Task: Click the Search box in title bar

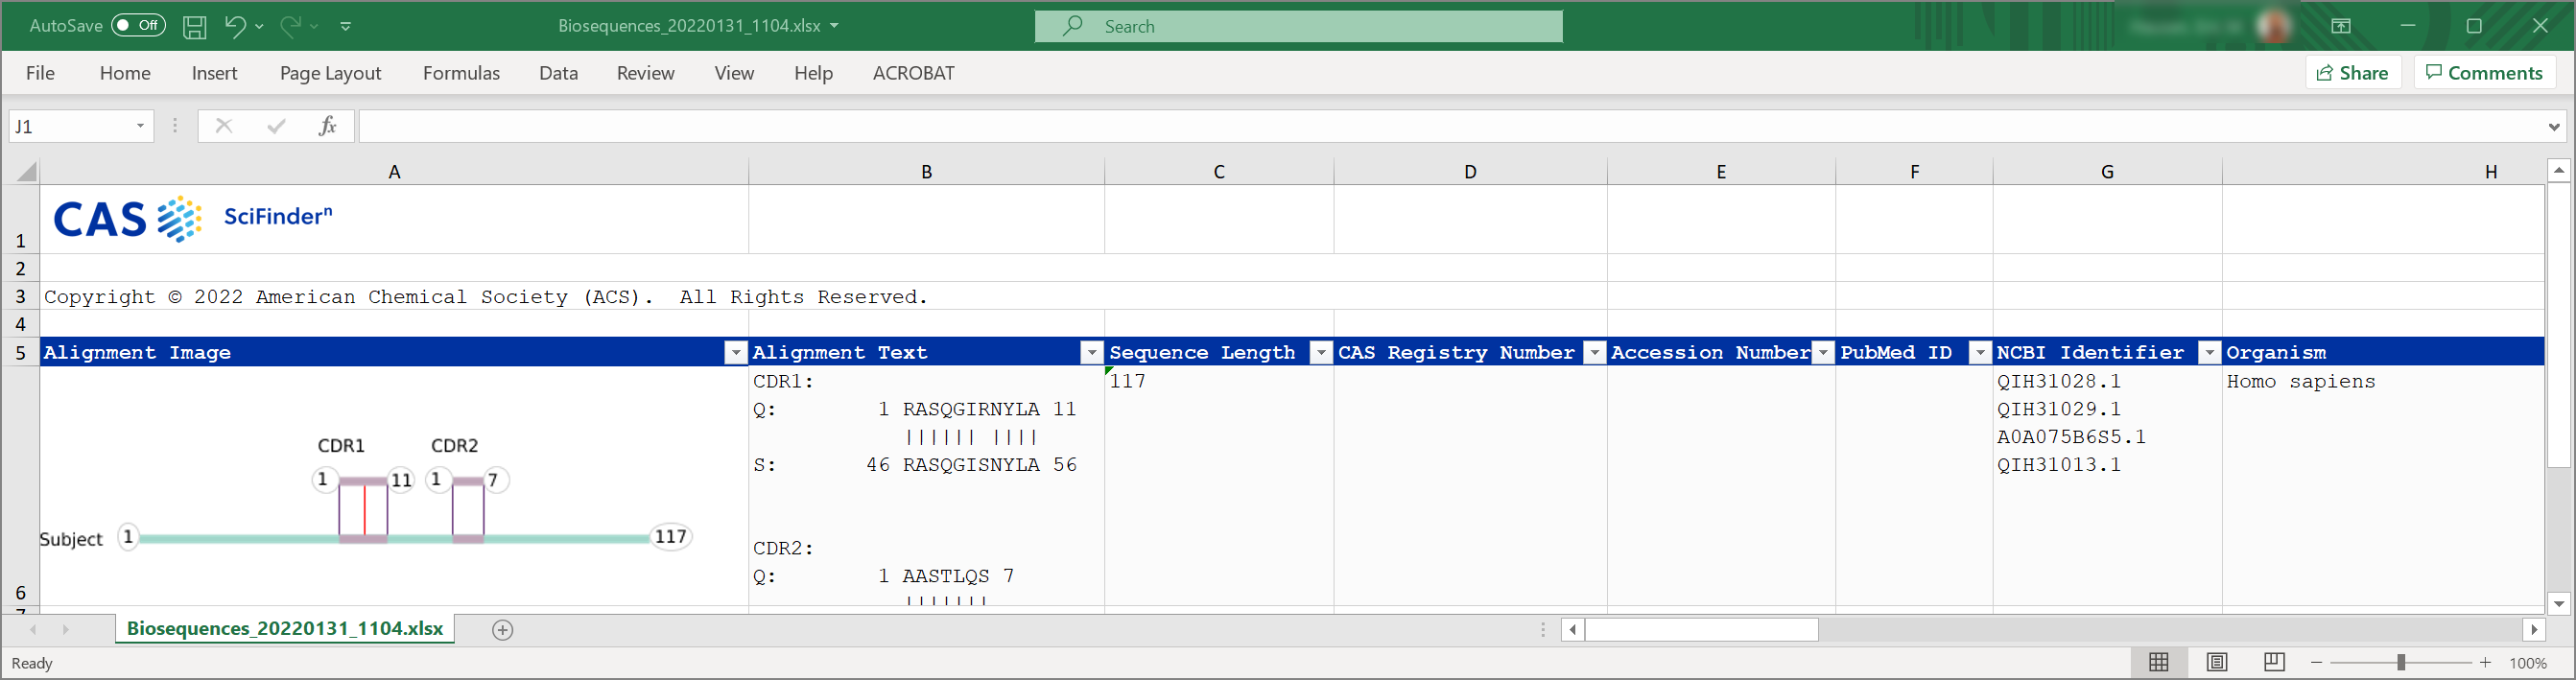Action: coord(1298,26)
